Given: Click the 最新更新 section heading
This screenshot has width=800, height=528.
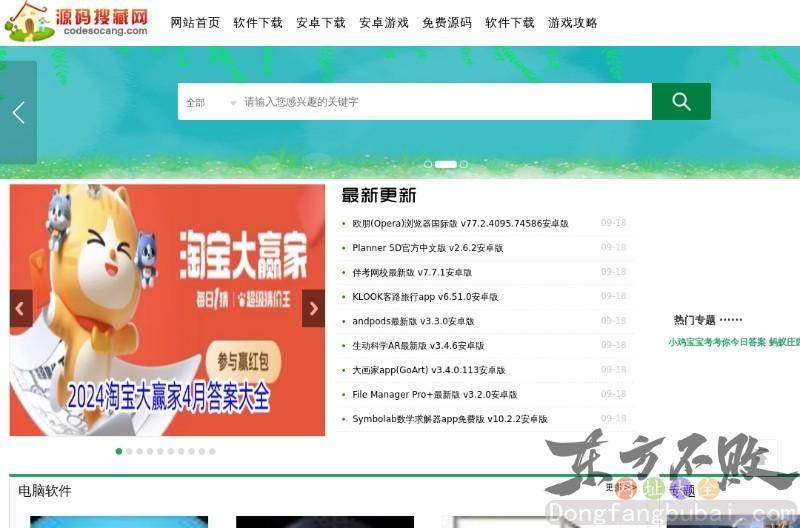Looking at the screenshot, I should point(379,195).
